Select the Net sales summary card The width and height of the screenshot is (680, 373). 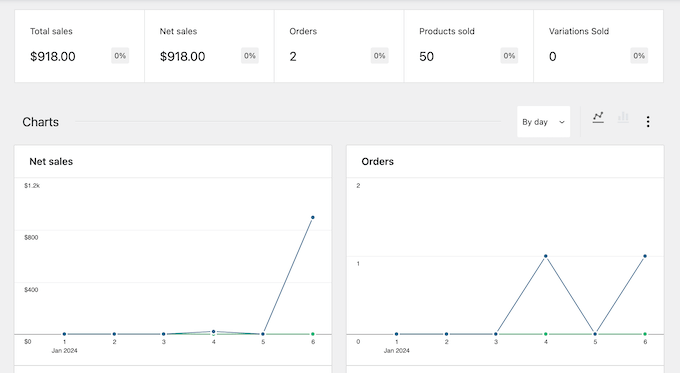click(209, 46)
